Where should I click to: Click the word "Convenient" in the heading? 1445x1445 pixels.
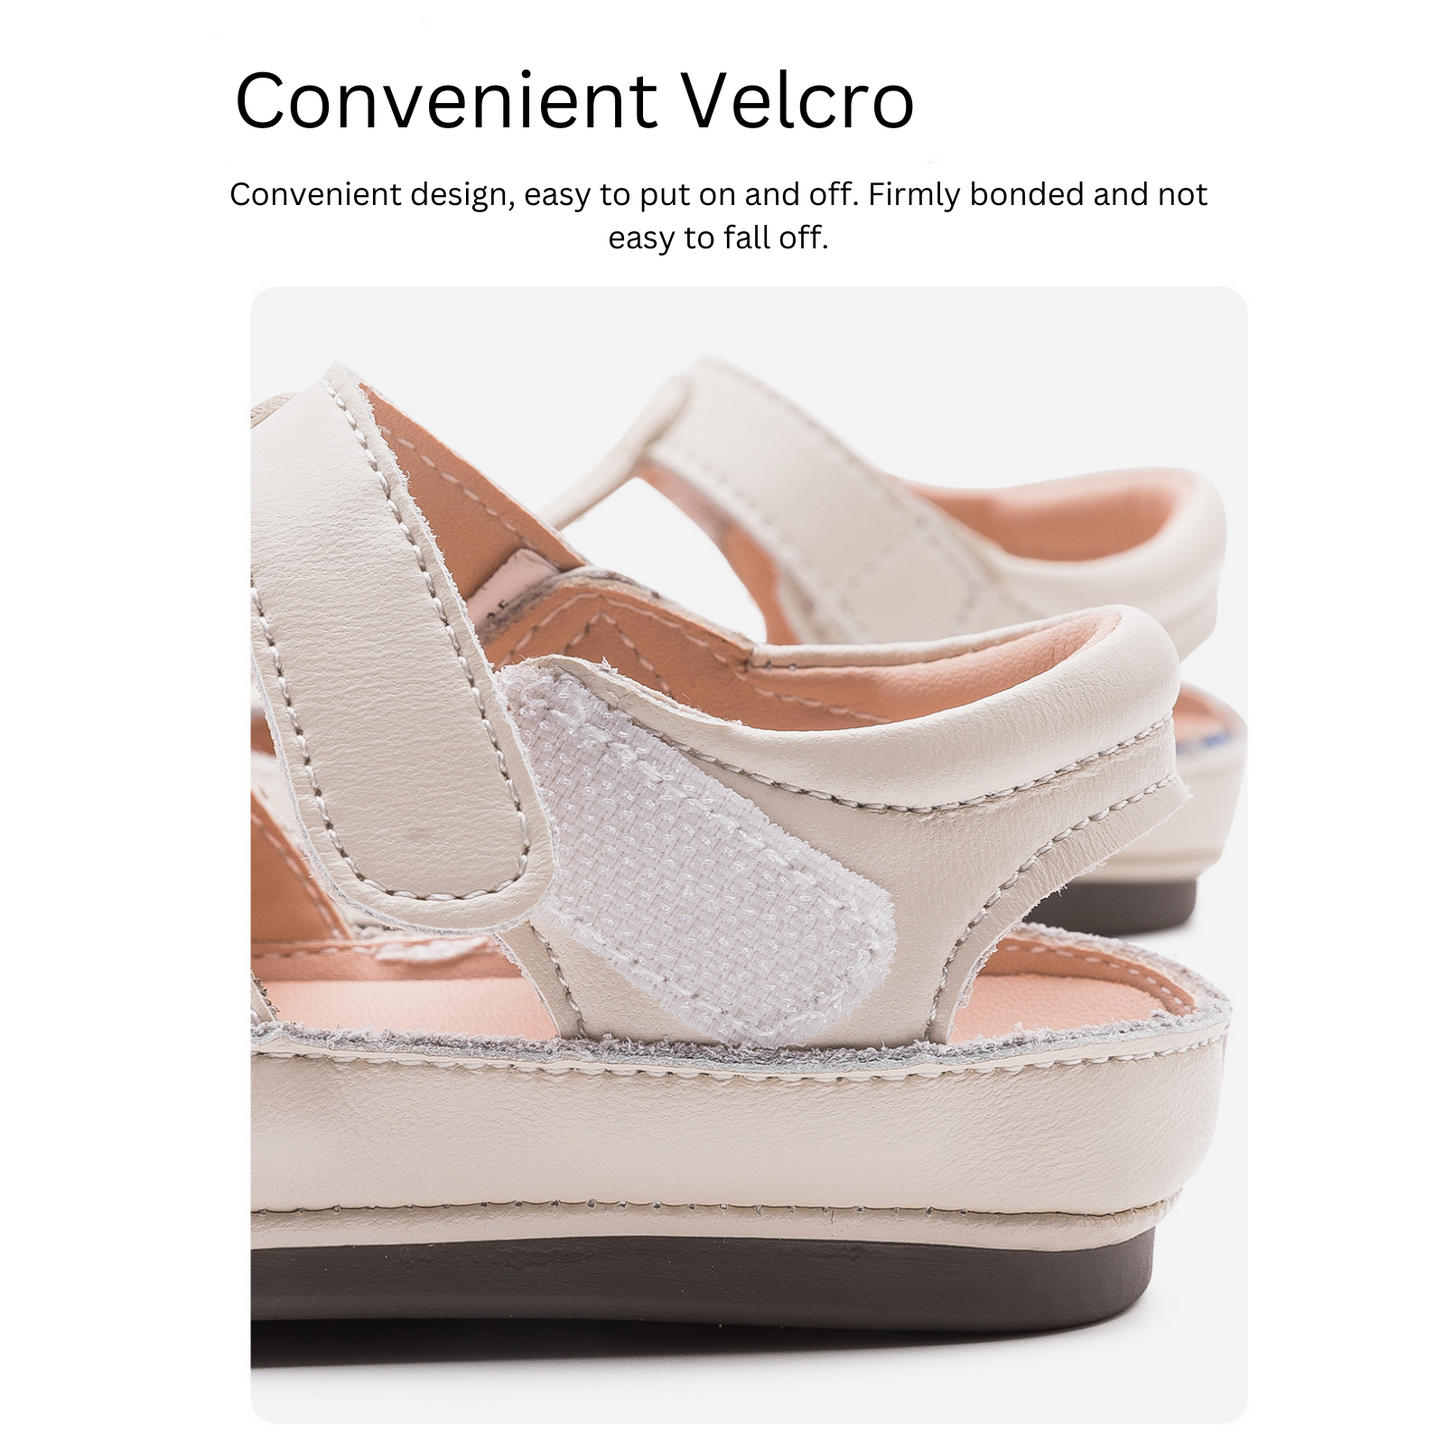pos(446,101)
